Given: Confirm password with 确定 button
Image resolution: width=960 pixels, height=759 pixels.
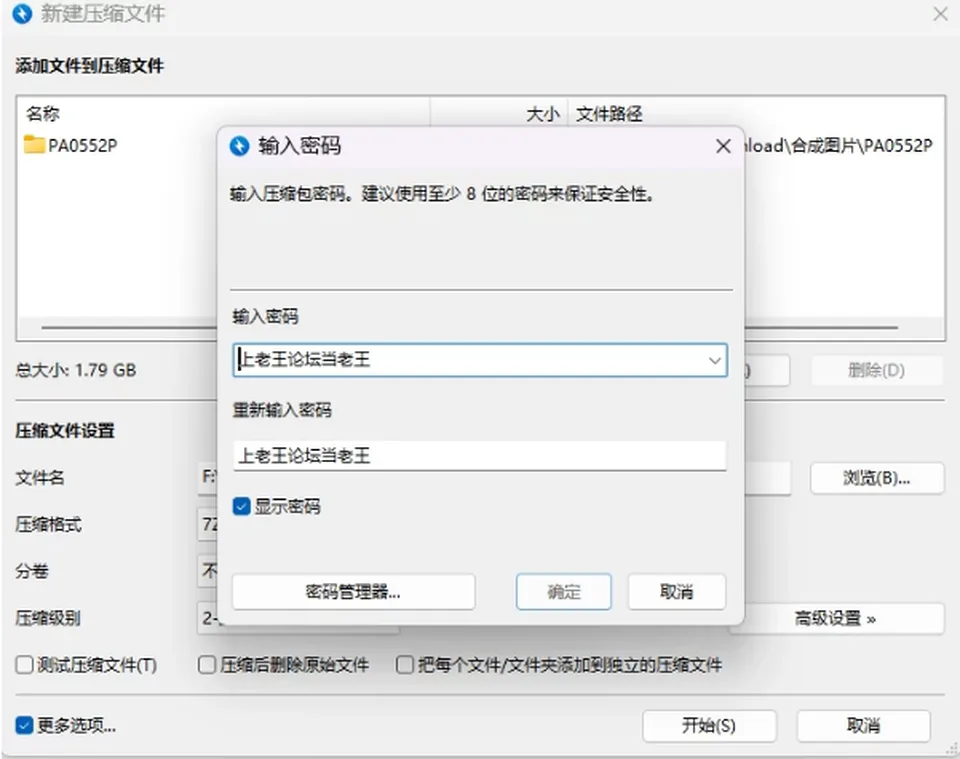Looking at the screenshot, I should click(564, 592).
